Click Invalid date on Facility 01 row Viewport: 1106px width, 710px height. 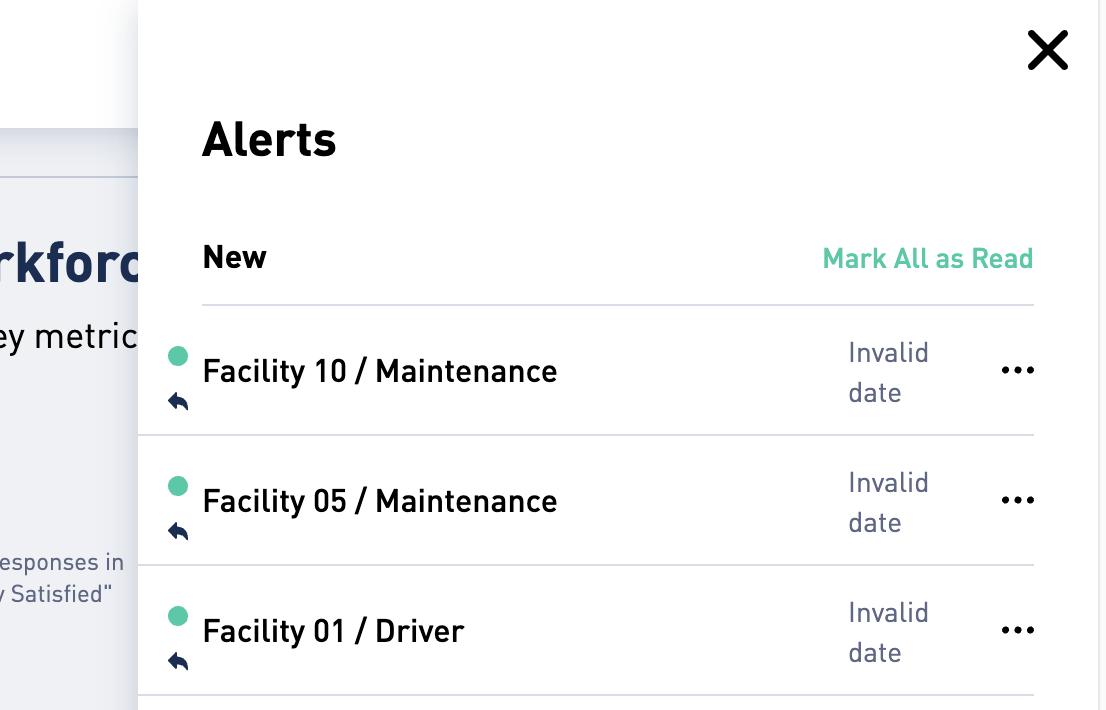[x=888, y=632]
